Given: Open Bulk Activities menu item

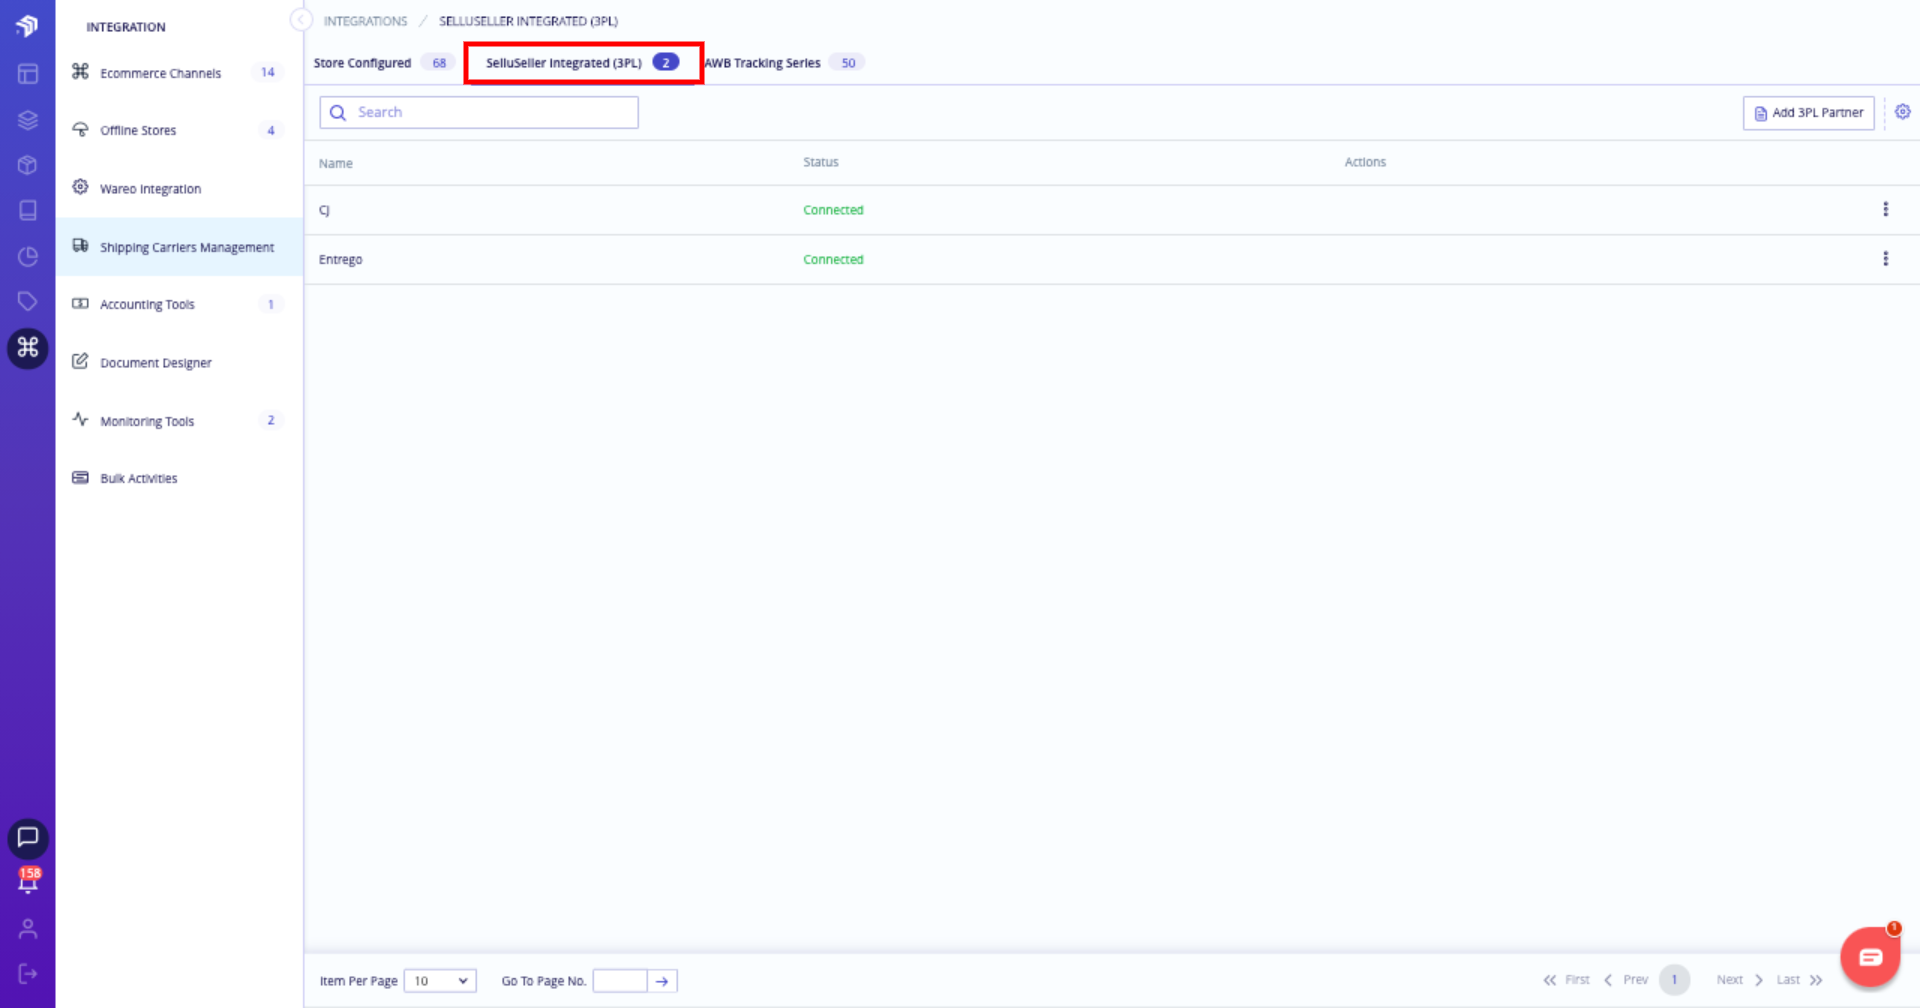Looking at the screenshot, I should click(x=179, y=478).
